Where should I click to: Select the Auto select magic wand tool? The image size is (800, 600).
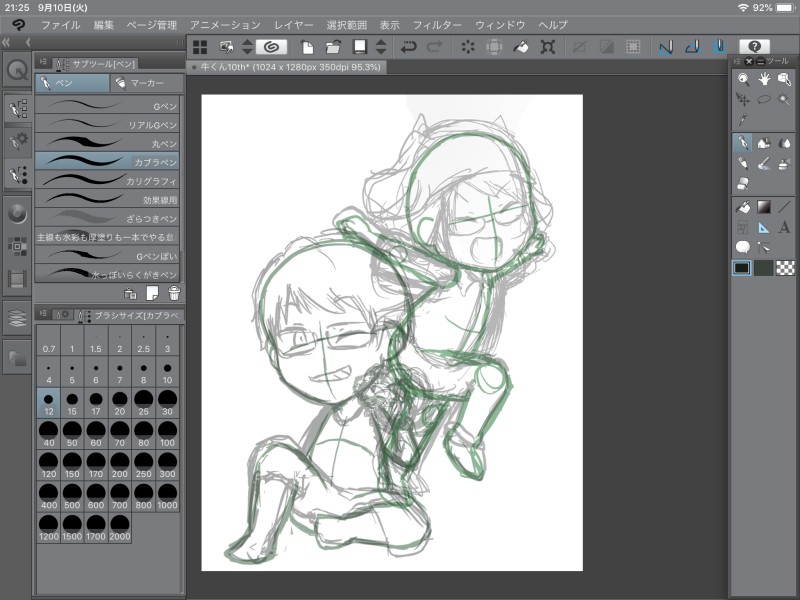click(x=784, y=99)
